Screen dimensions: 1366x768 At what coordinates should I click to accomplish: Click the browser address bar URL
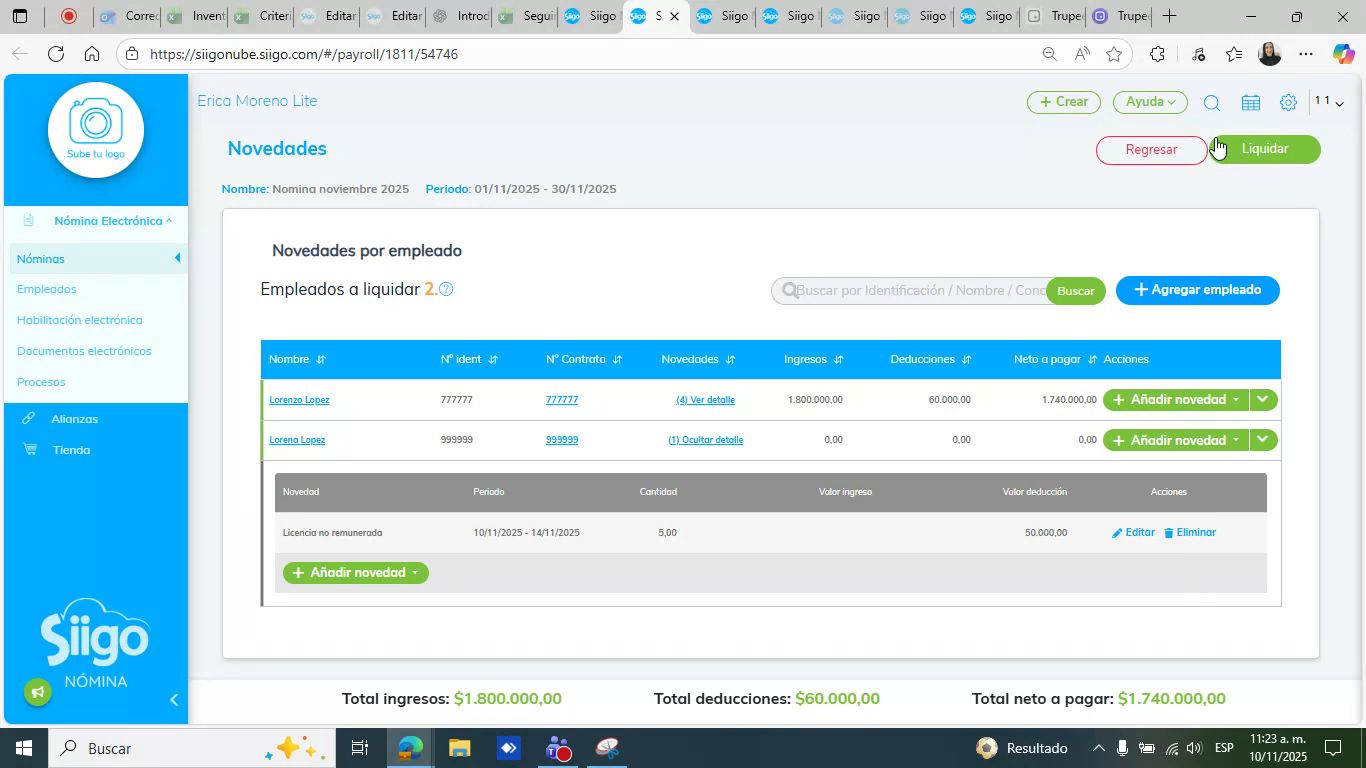(x=304, y=54)
